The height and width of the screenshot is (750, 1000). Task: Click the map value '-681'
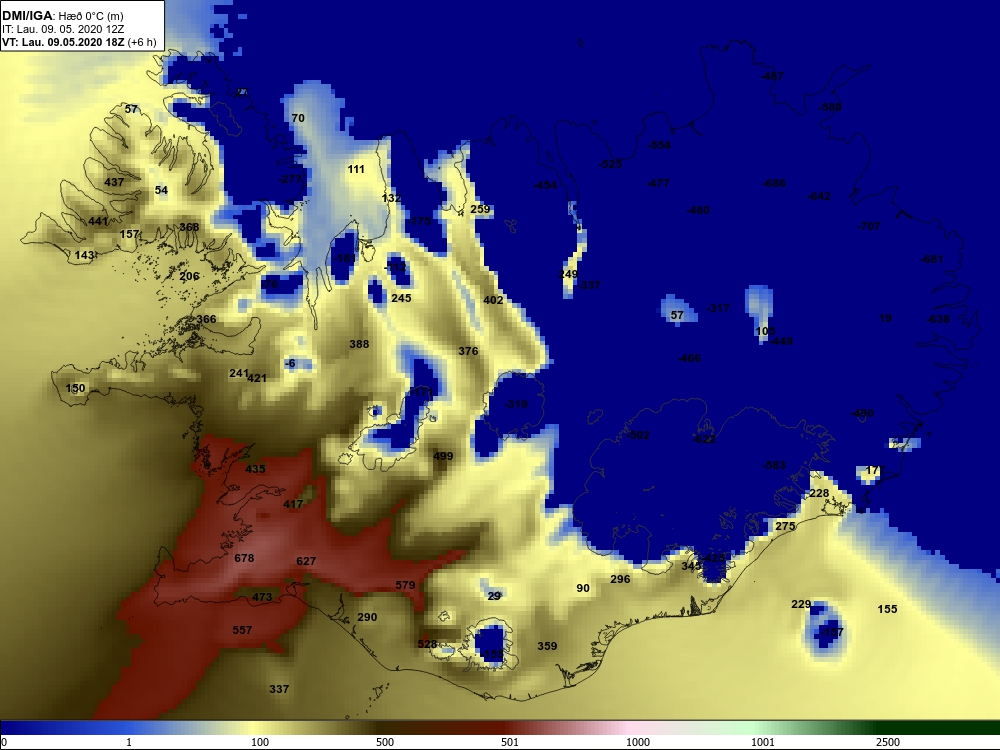tap(931, 260)
